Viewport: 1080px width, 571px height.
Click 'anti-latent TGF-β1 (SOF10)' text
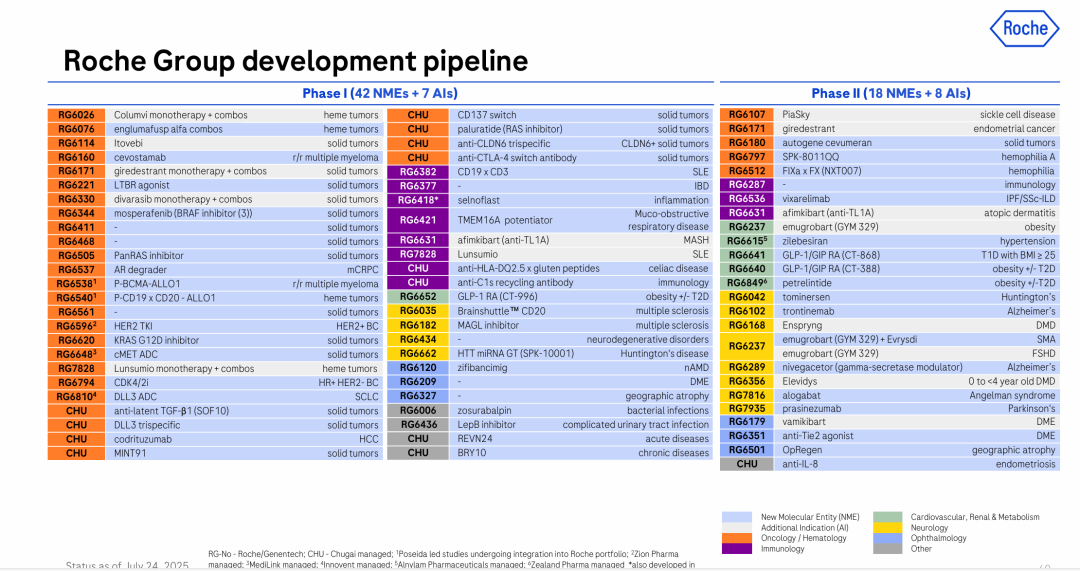coord(172,411)
